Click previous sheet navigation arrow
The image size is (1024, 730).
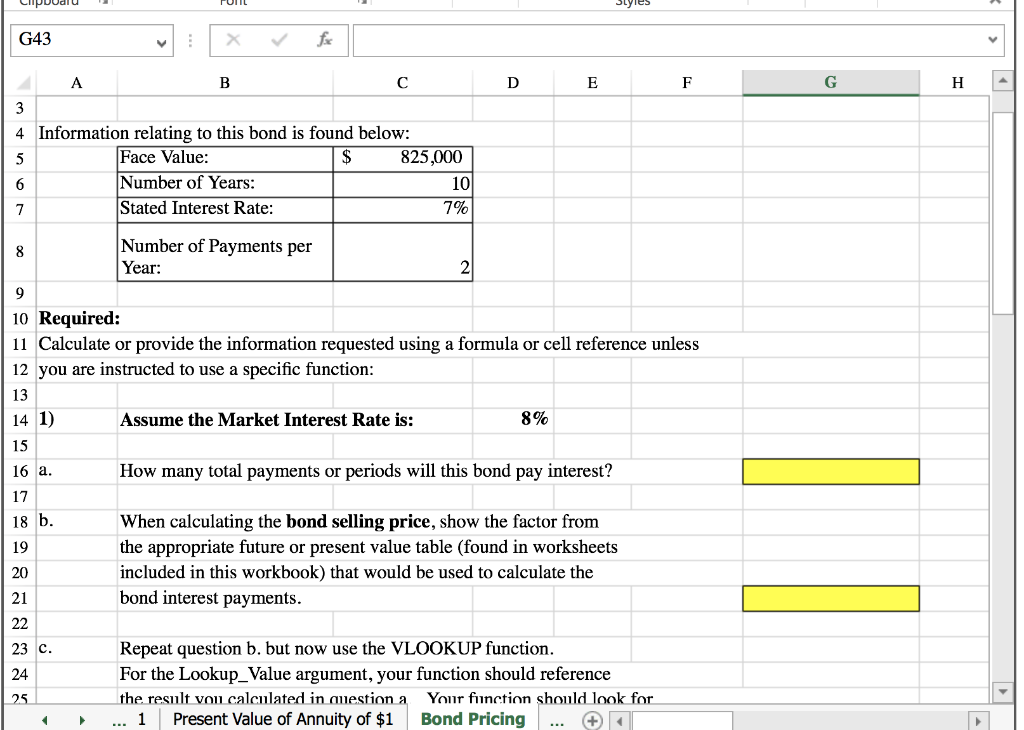coord(44,720)
